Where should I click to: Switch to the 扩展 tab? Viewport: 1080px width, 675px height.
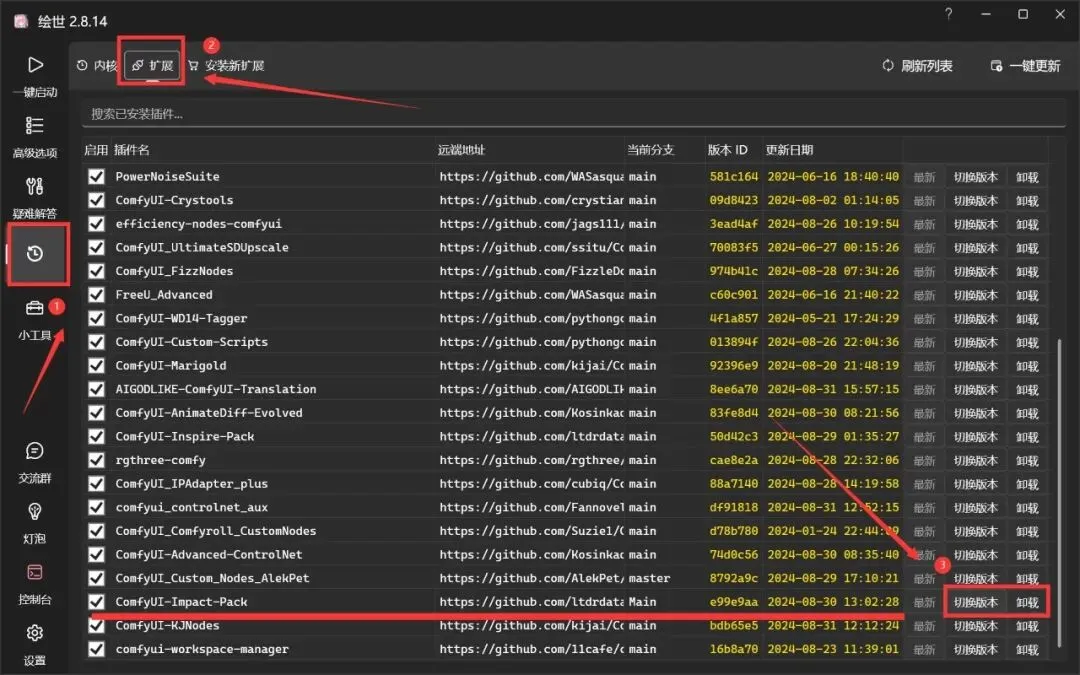[x=152, y=65]
